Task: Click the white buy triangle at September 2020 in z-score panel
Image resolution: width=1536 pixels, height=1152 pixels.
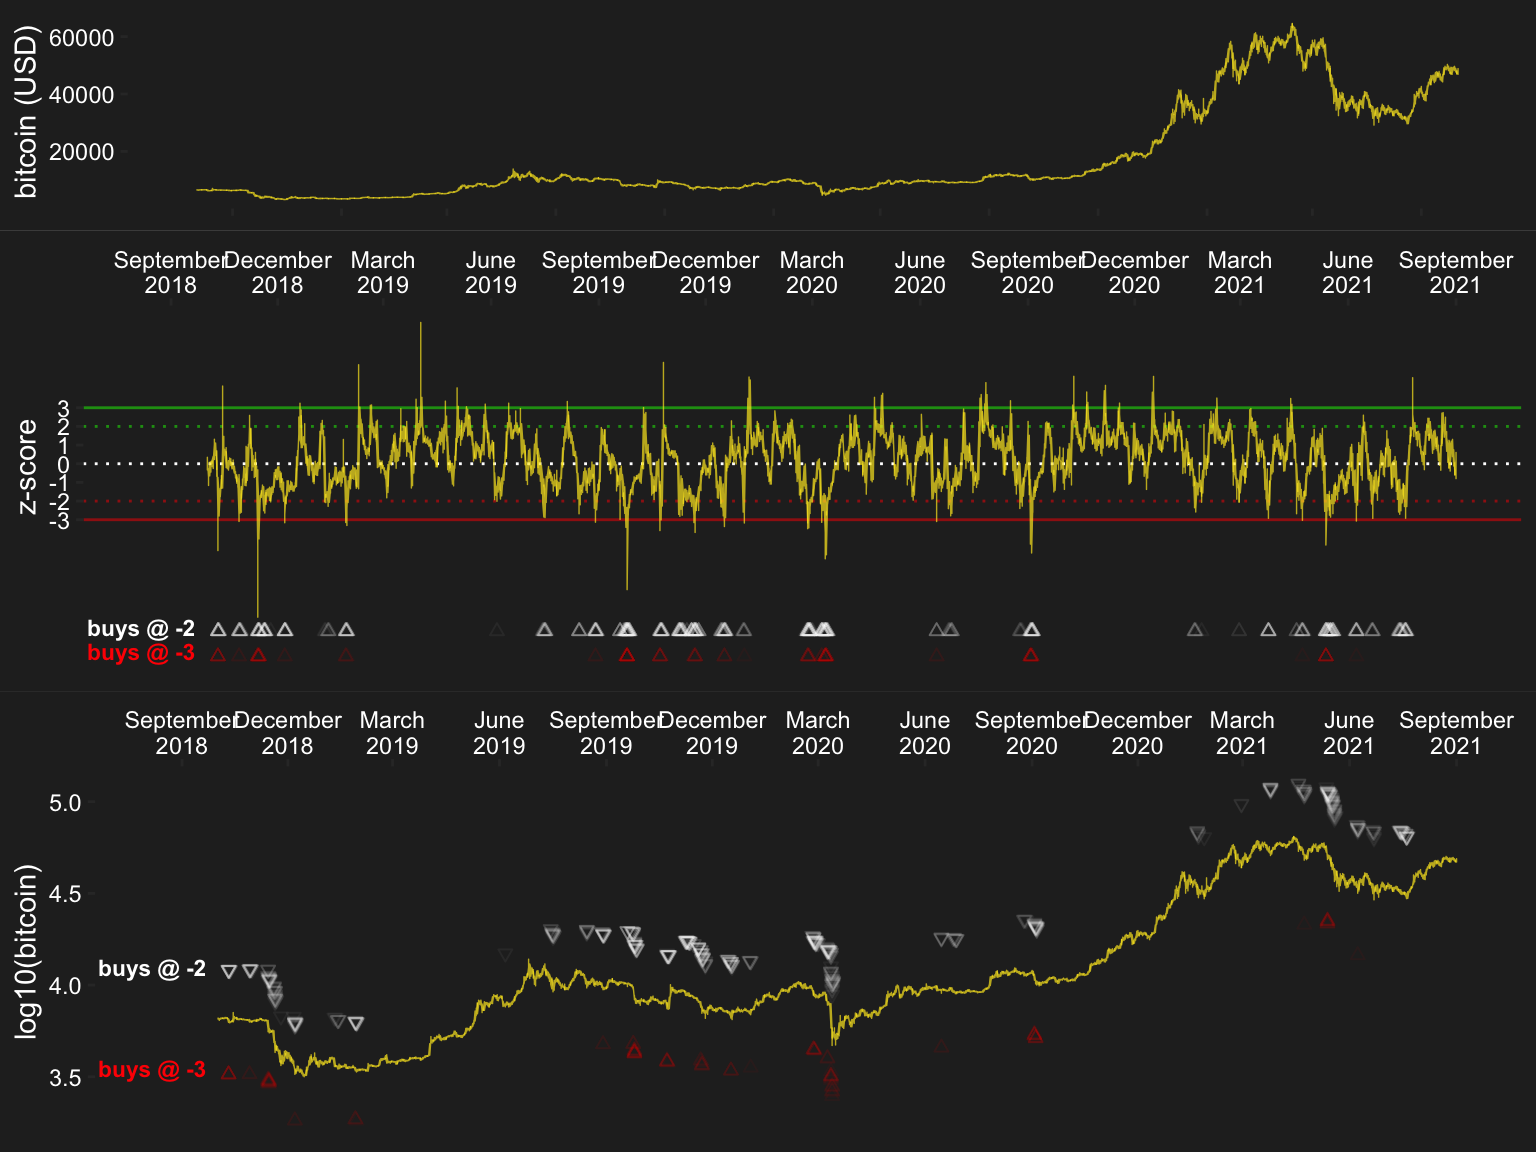Action: pyautogui.click(x=1032, y=630)
